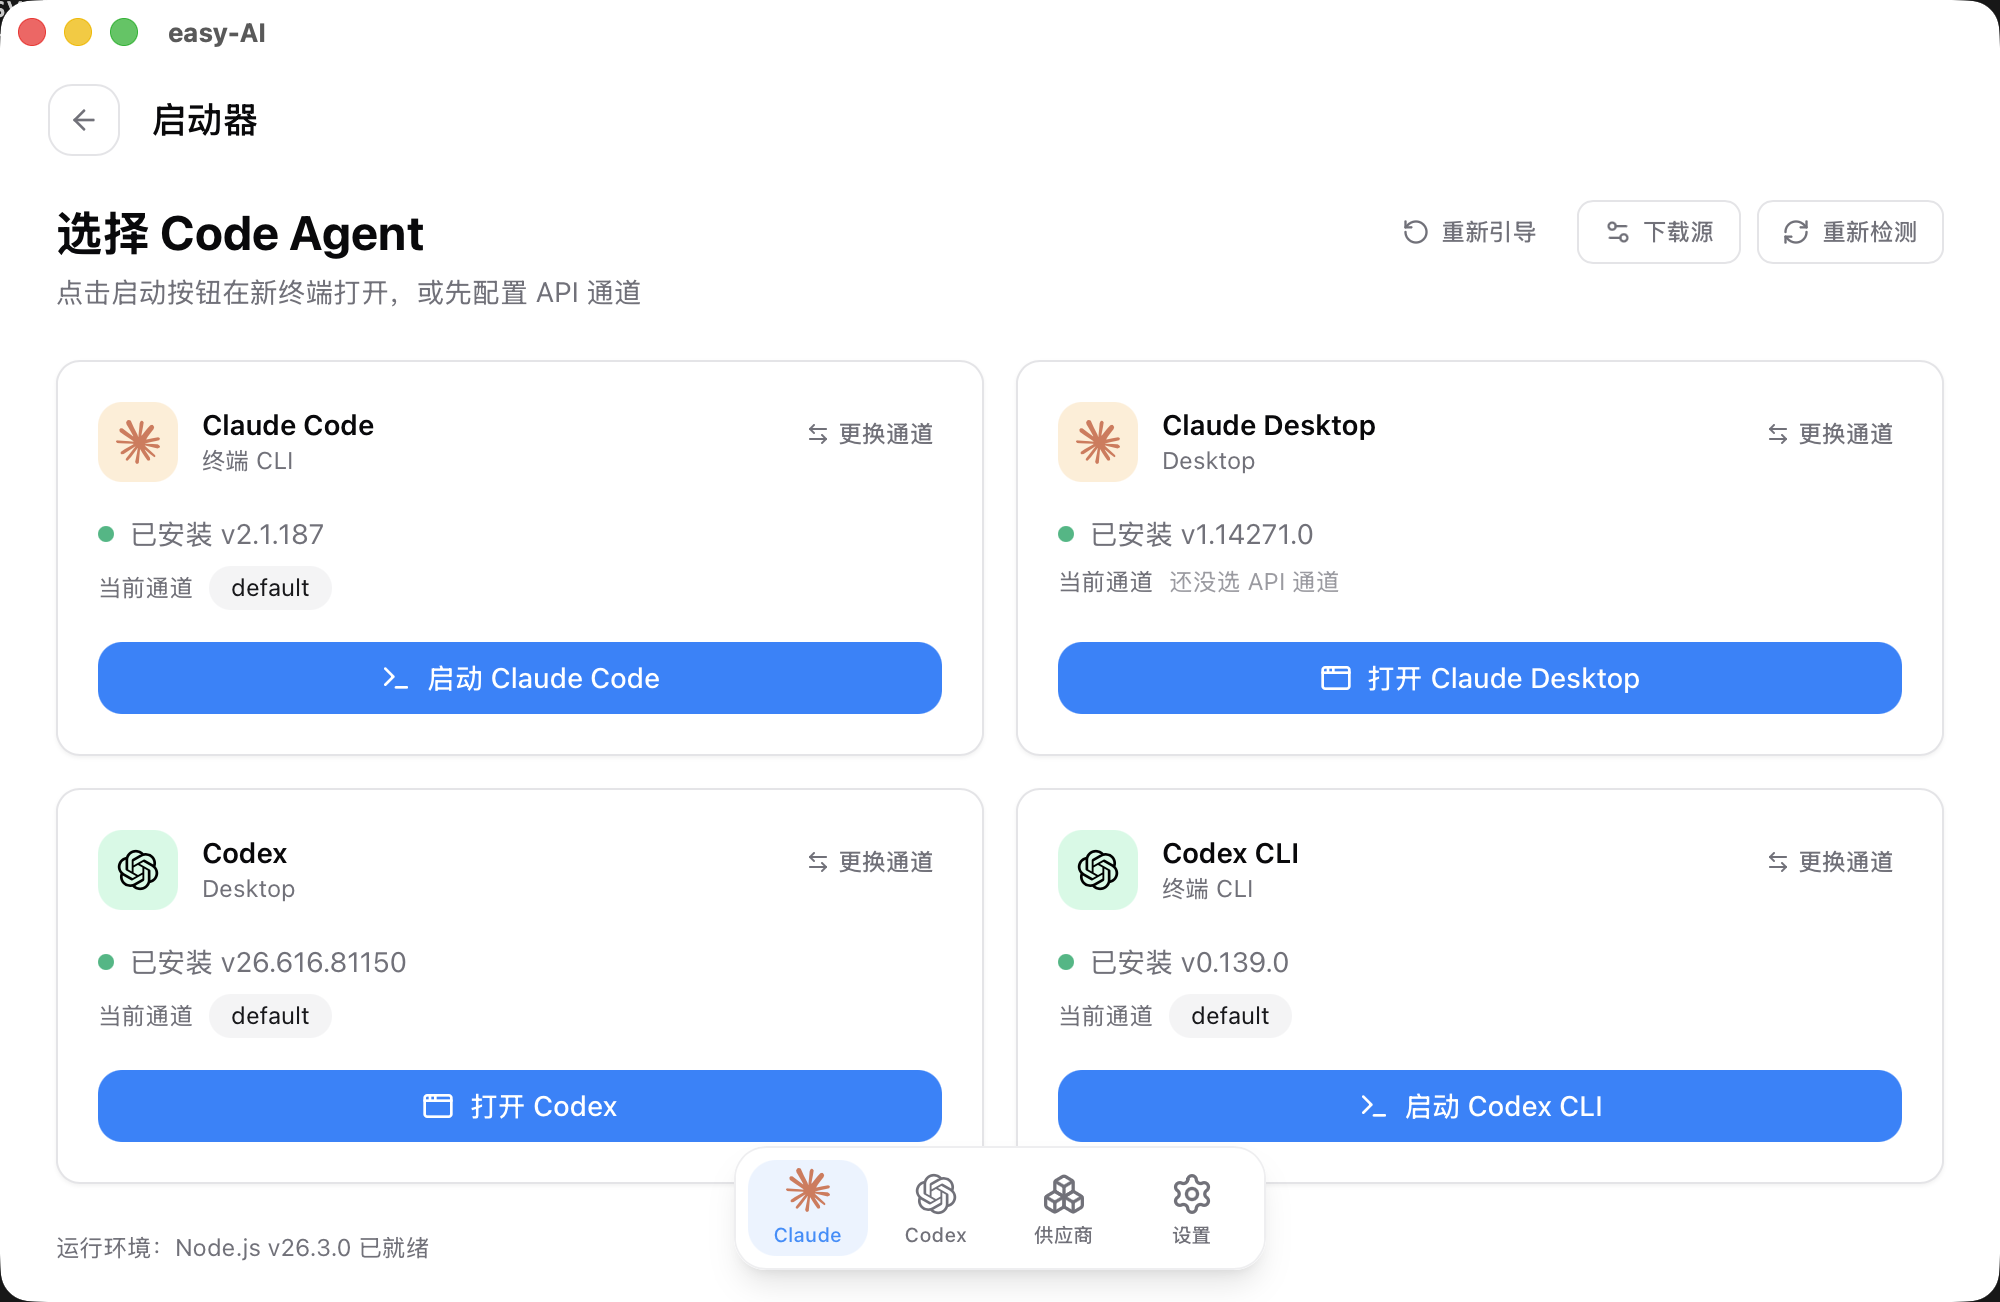2000x1302 pixels.
Task: Click the Claude Code starburst icon
Action: (138, 442)
